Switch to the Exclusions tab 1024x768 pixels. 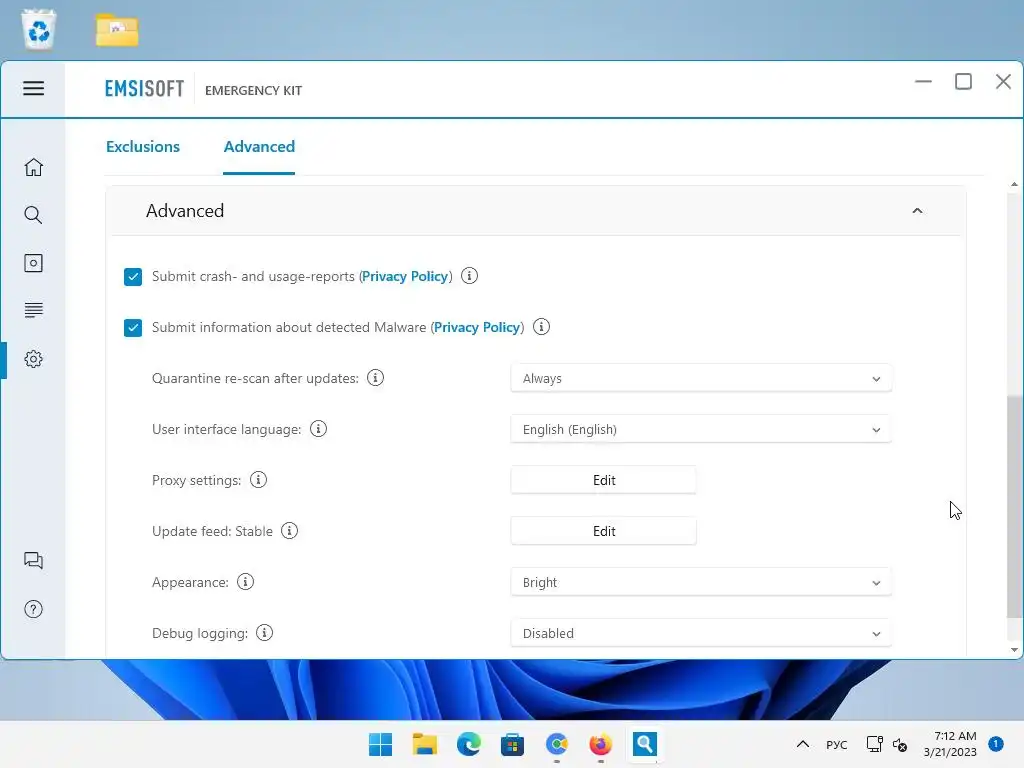(x=143, y=146)
